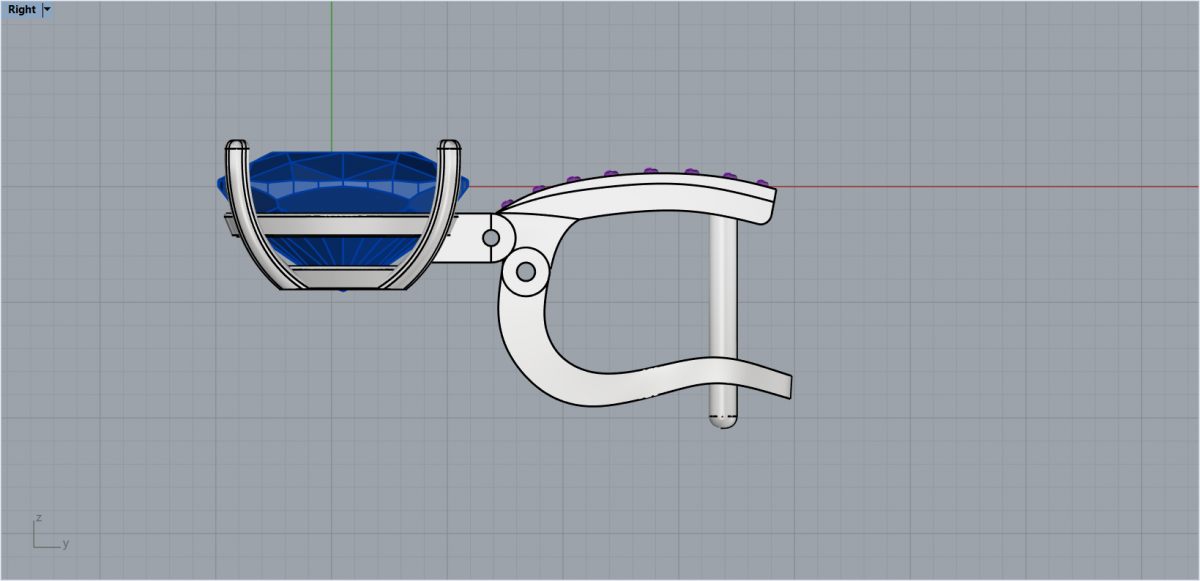
Task: Select the horizontal gallery rail under gemstone
Action: (340, 227)
